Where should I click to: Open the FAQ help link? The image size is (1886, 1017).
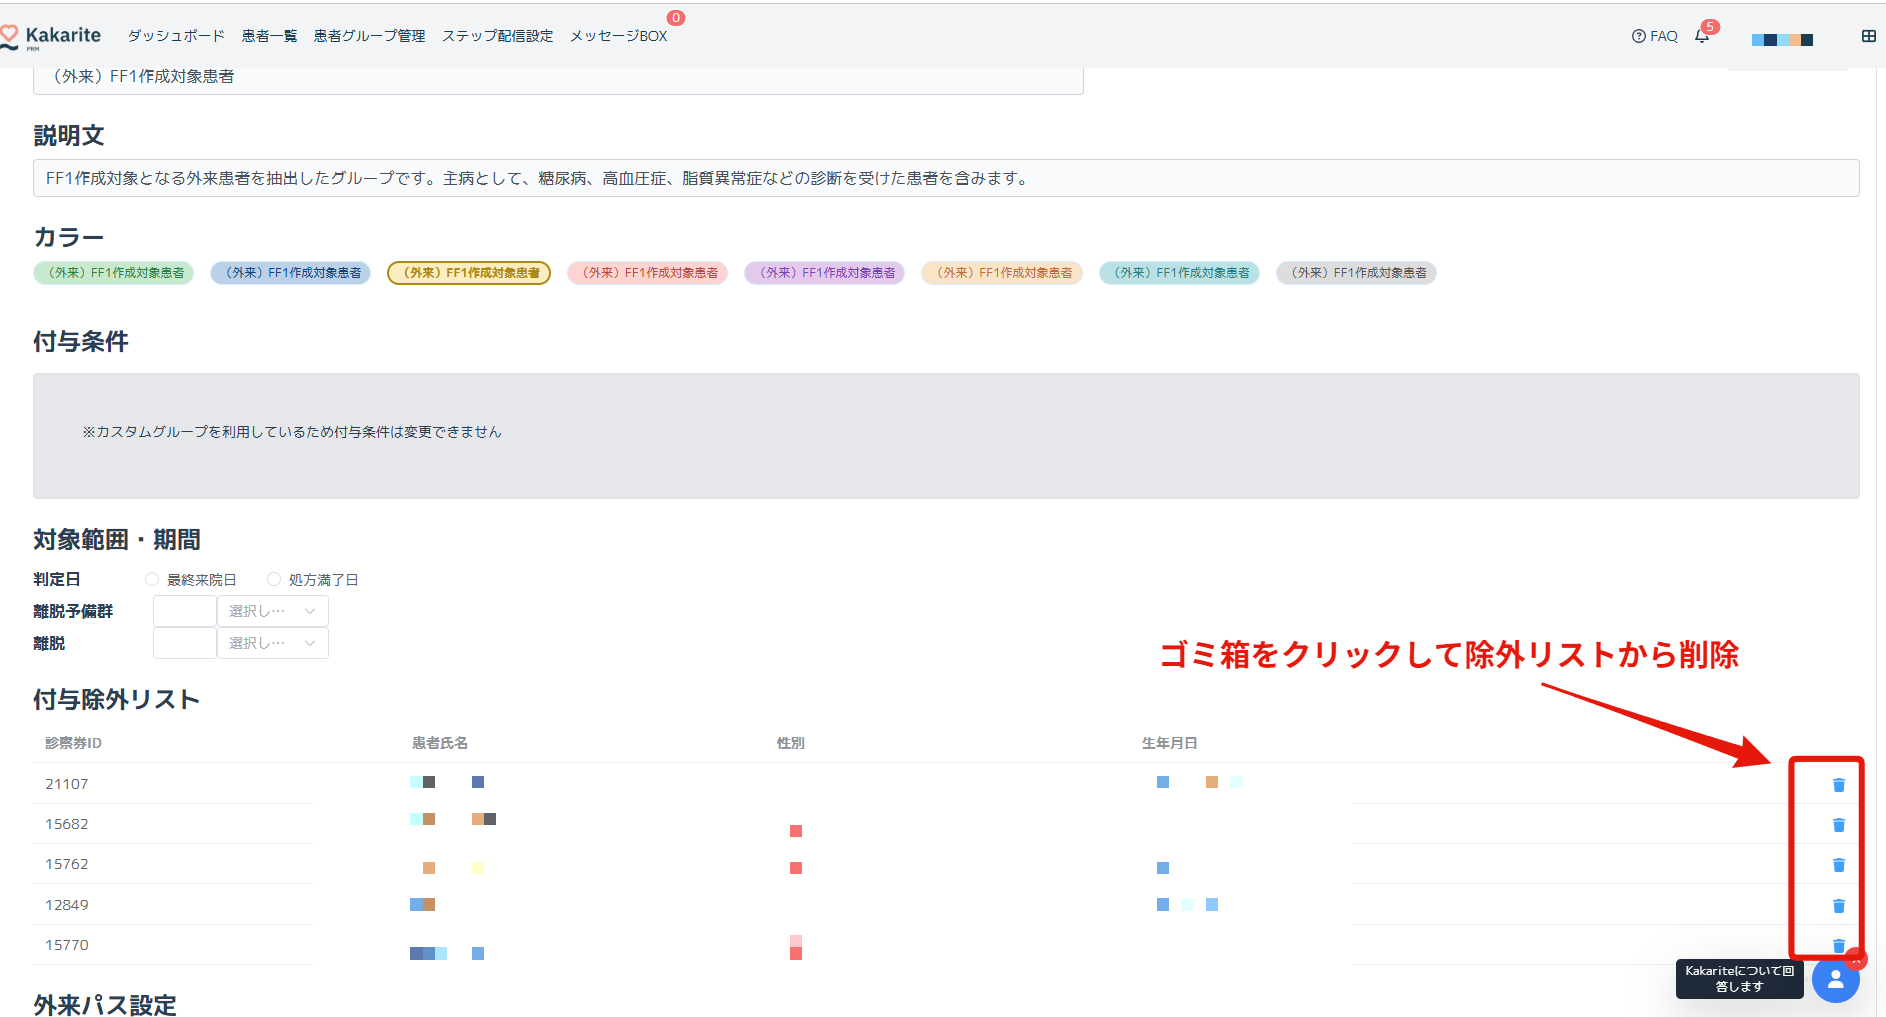click(x=1655, y=36)
